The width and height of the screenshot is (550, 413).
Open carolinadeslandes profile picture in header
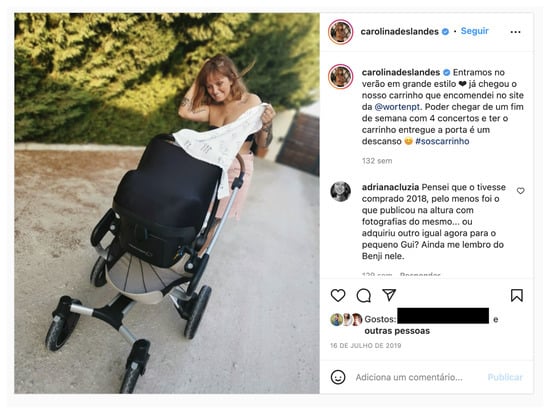click(x=340, y=32)
